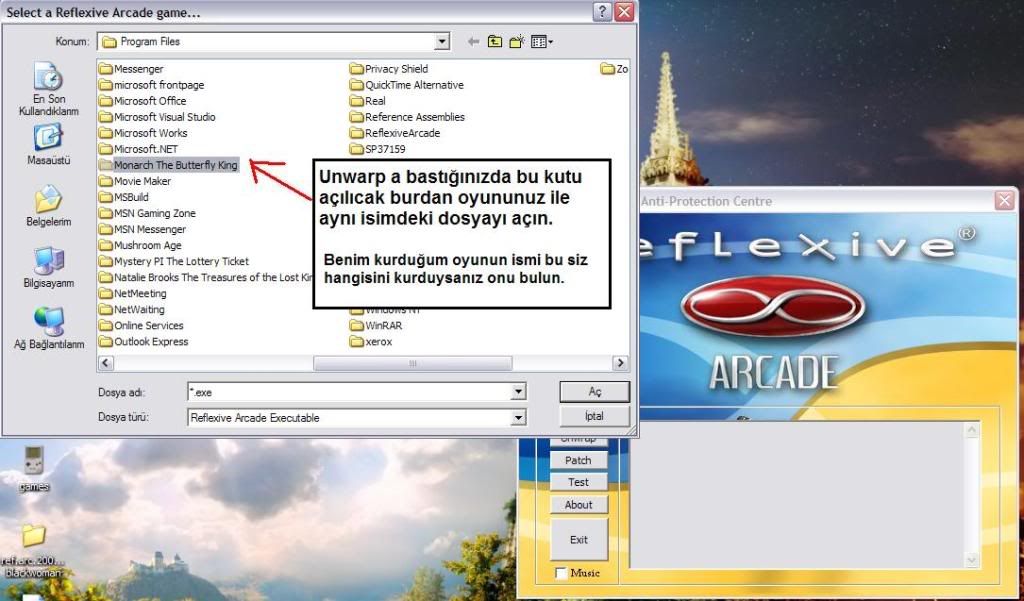
Task: Select the Privacy Shield folder
Action: click(x=389, y=69)
